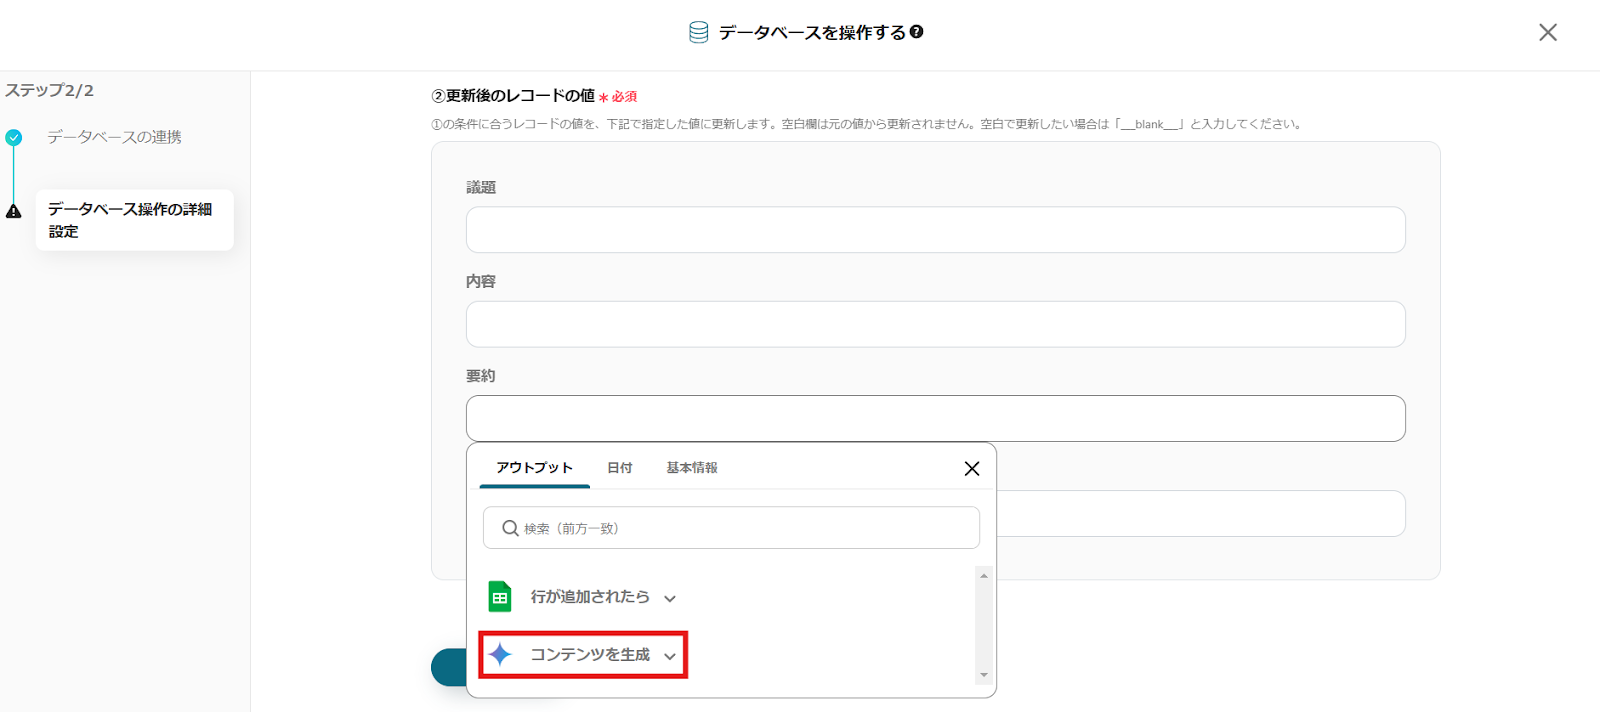Click the ステップ2/2 label
This screenshot has height=712, width=1600.
coord(49,90)
